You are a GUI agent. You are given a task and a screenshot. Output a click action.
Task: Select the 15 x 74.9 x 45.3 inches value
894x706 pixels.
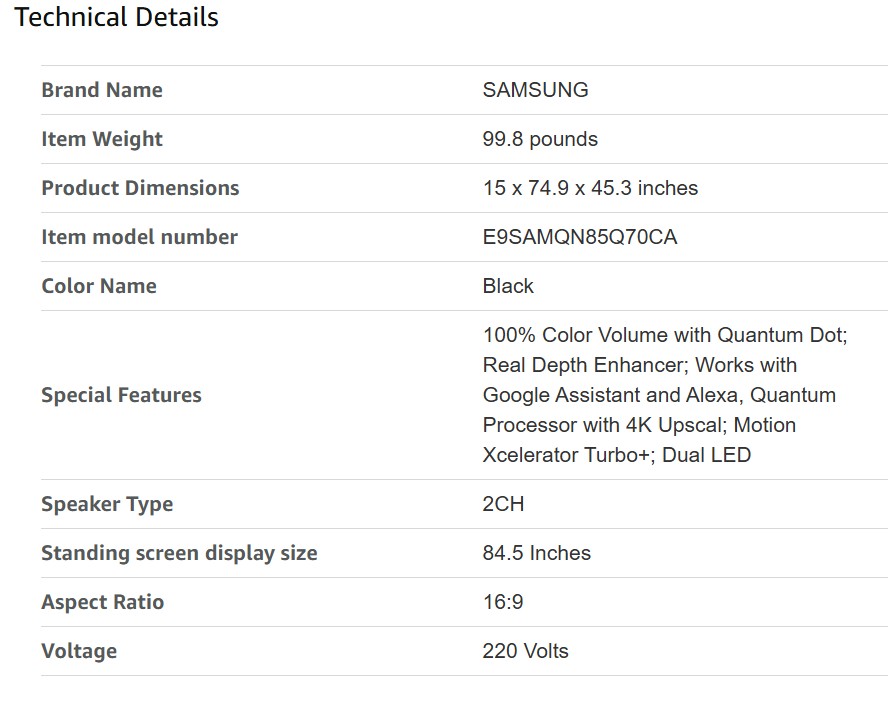[x=590, y=188]
